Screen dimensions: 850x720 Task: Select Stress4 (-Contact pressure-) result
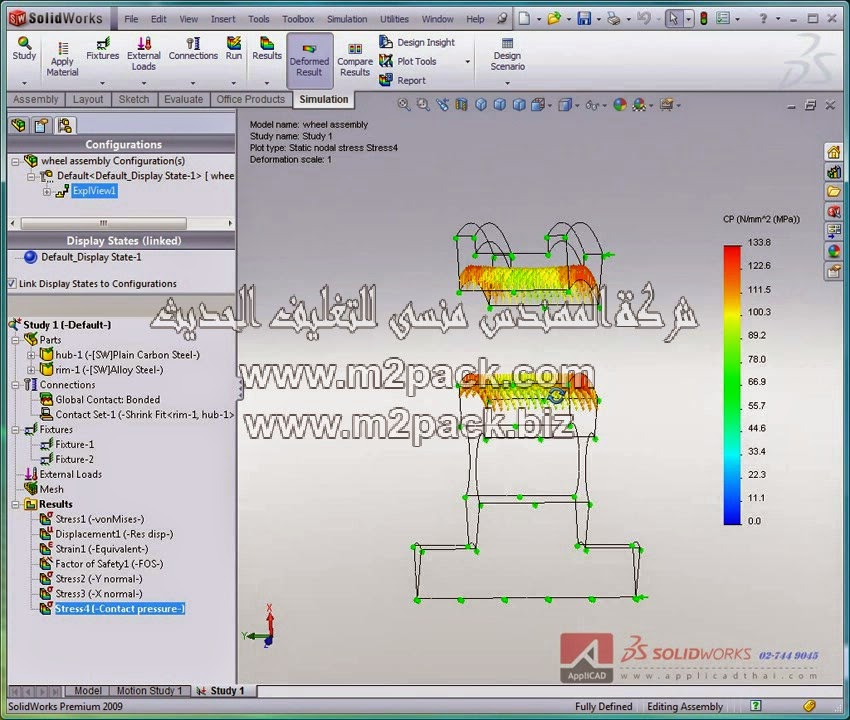tap(120, 609)
